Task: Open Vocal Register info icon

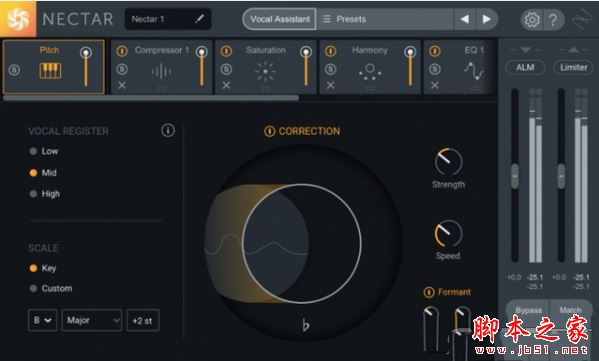Action: [168, 130]
